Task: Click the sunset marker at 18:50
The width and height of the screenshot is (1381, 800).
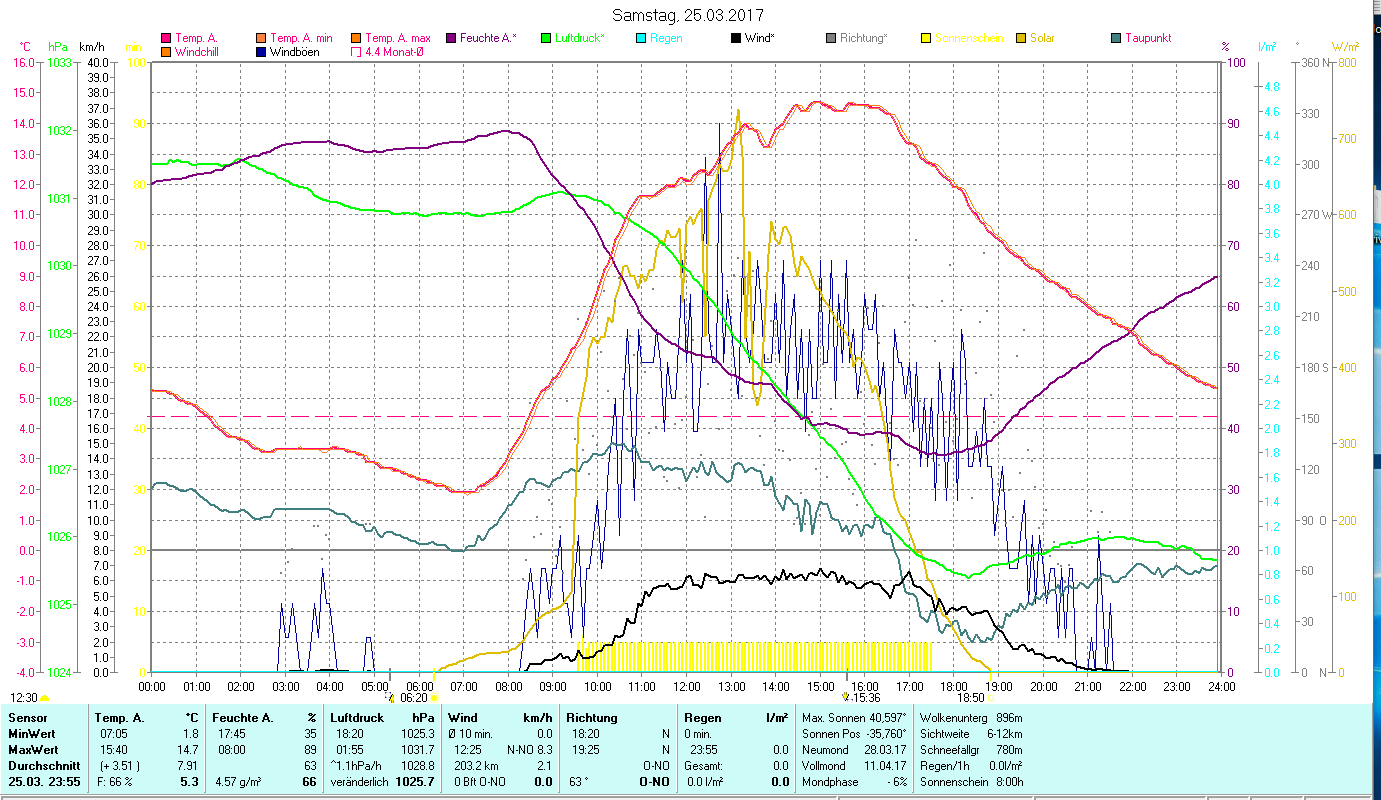Action: (970, 698)
